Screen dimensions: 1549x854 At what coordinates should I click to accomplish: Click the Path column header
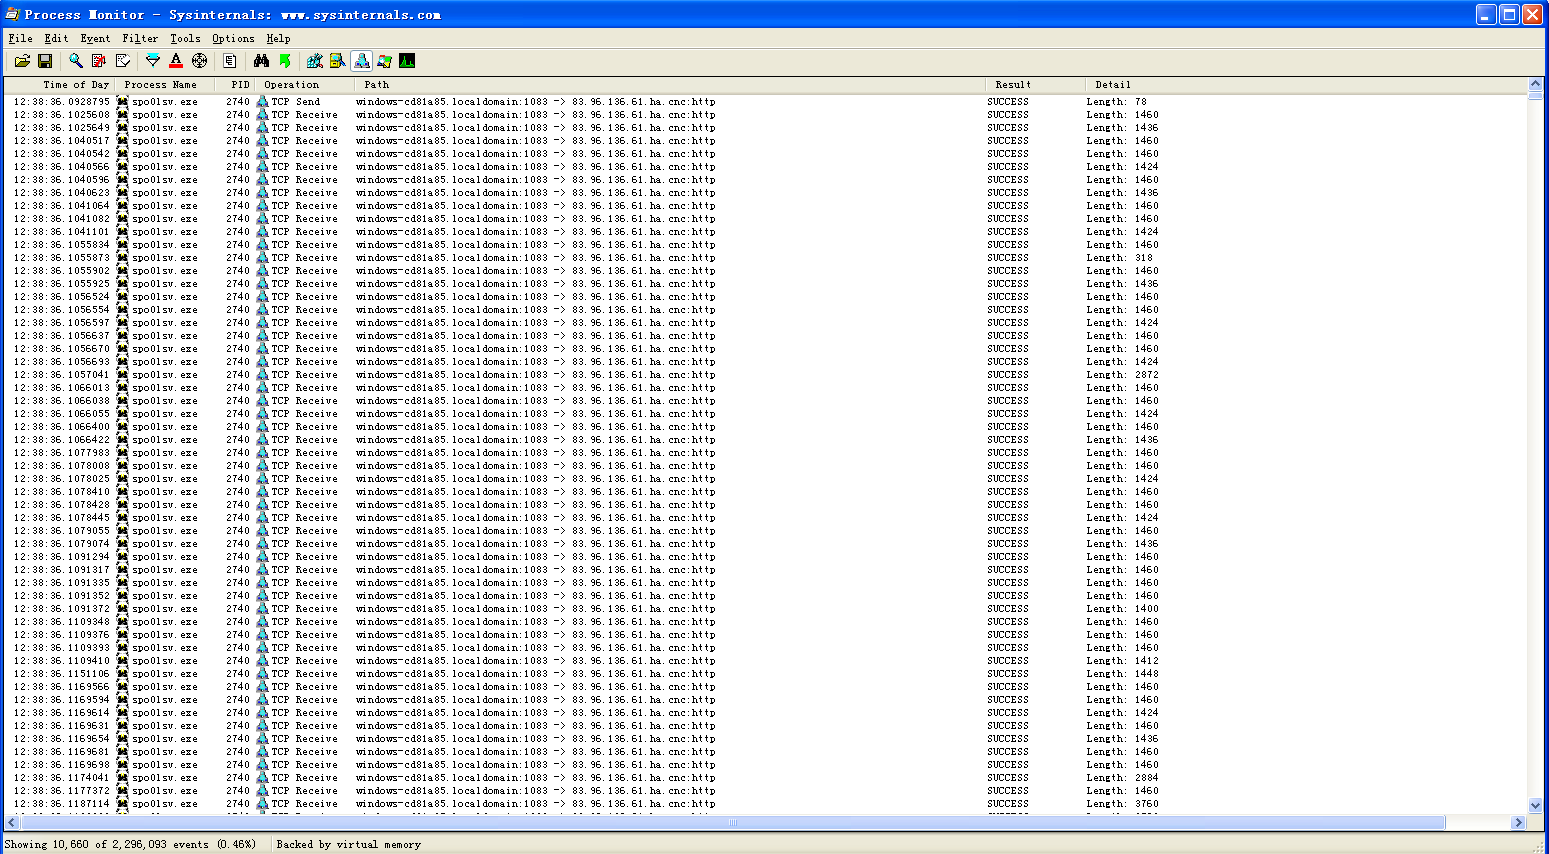point(669,85)
